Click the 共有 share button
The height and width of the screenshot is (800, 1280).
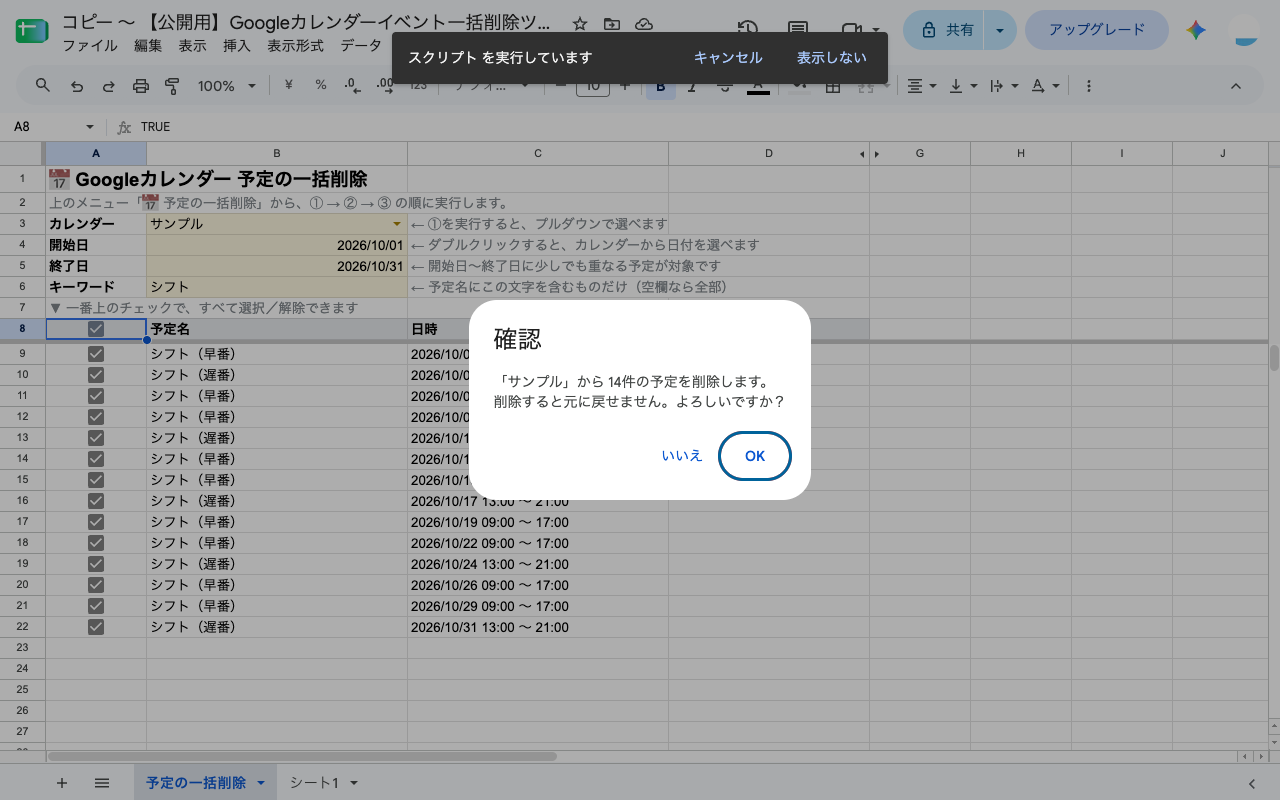coord(945,30)
